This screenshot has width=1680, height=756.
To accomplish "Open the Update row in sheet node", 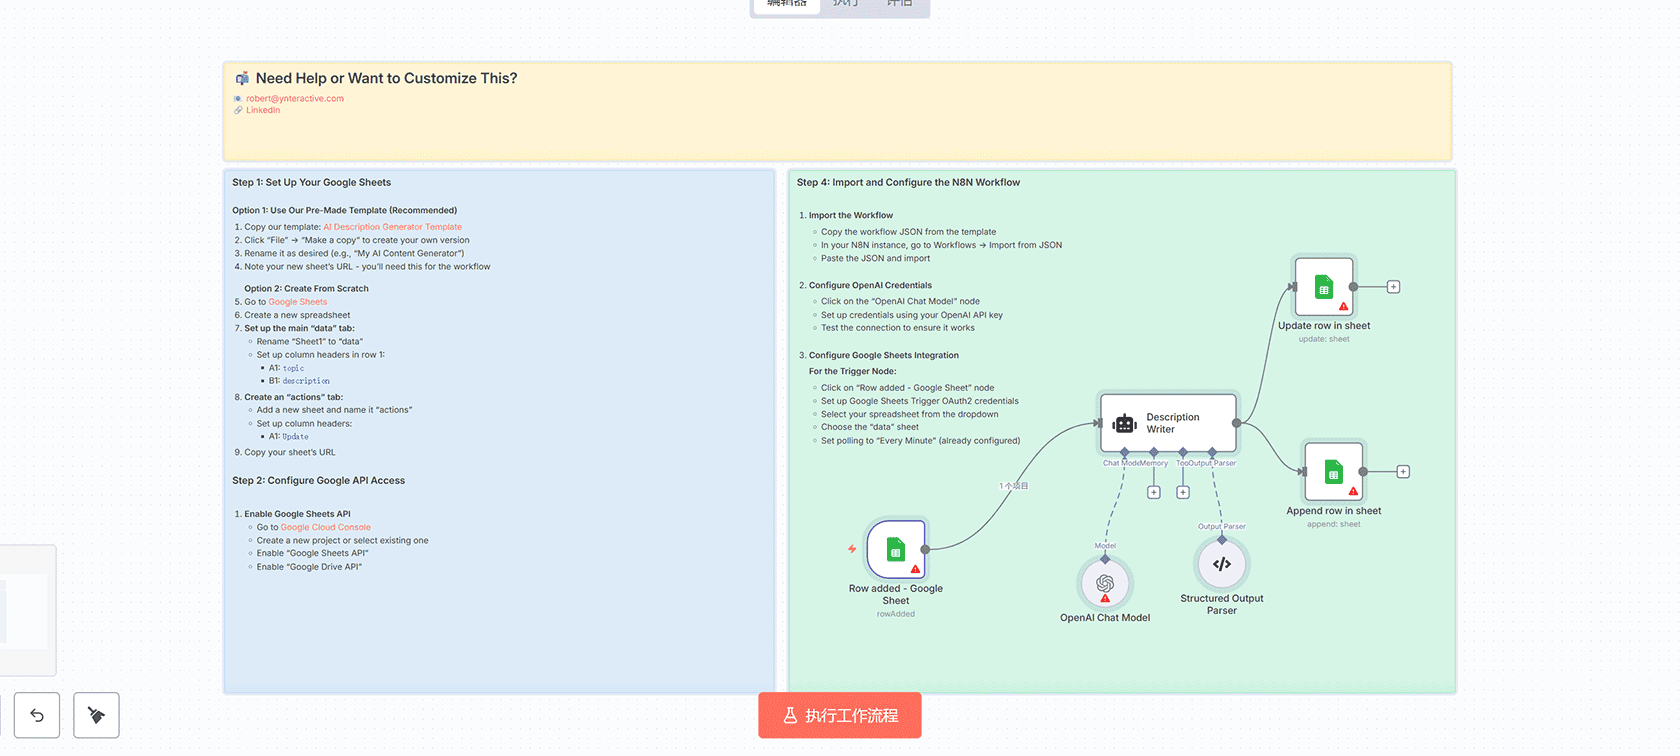I will coord(1323,287).
